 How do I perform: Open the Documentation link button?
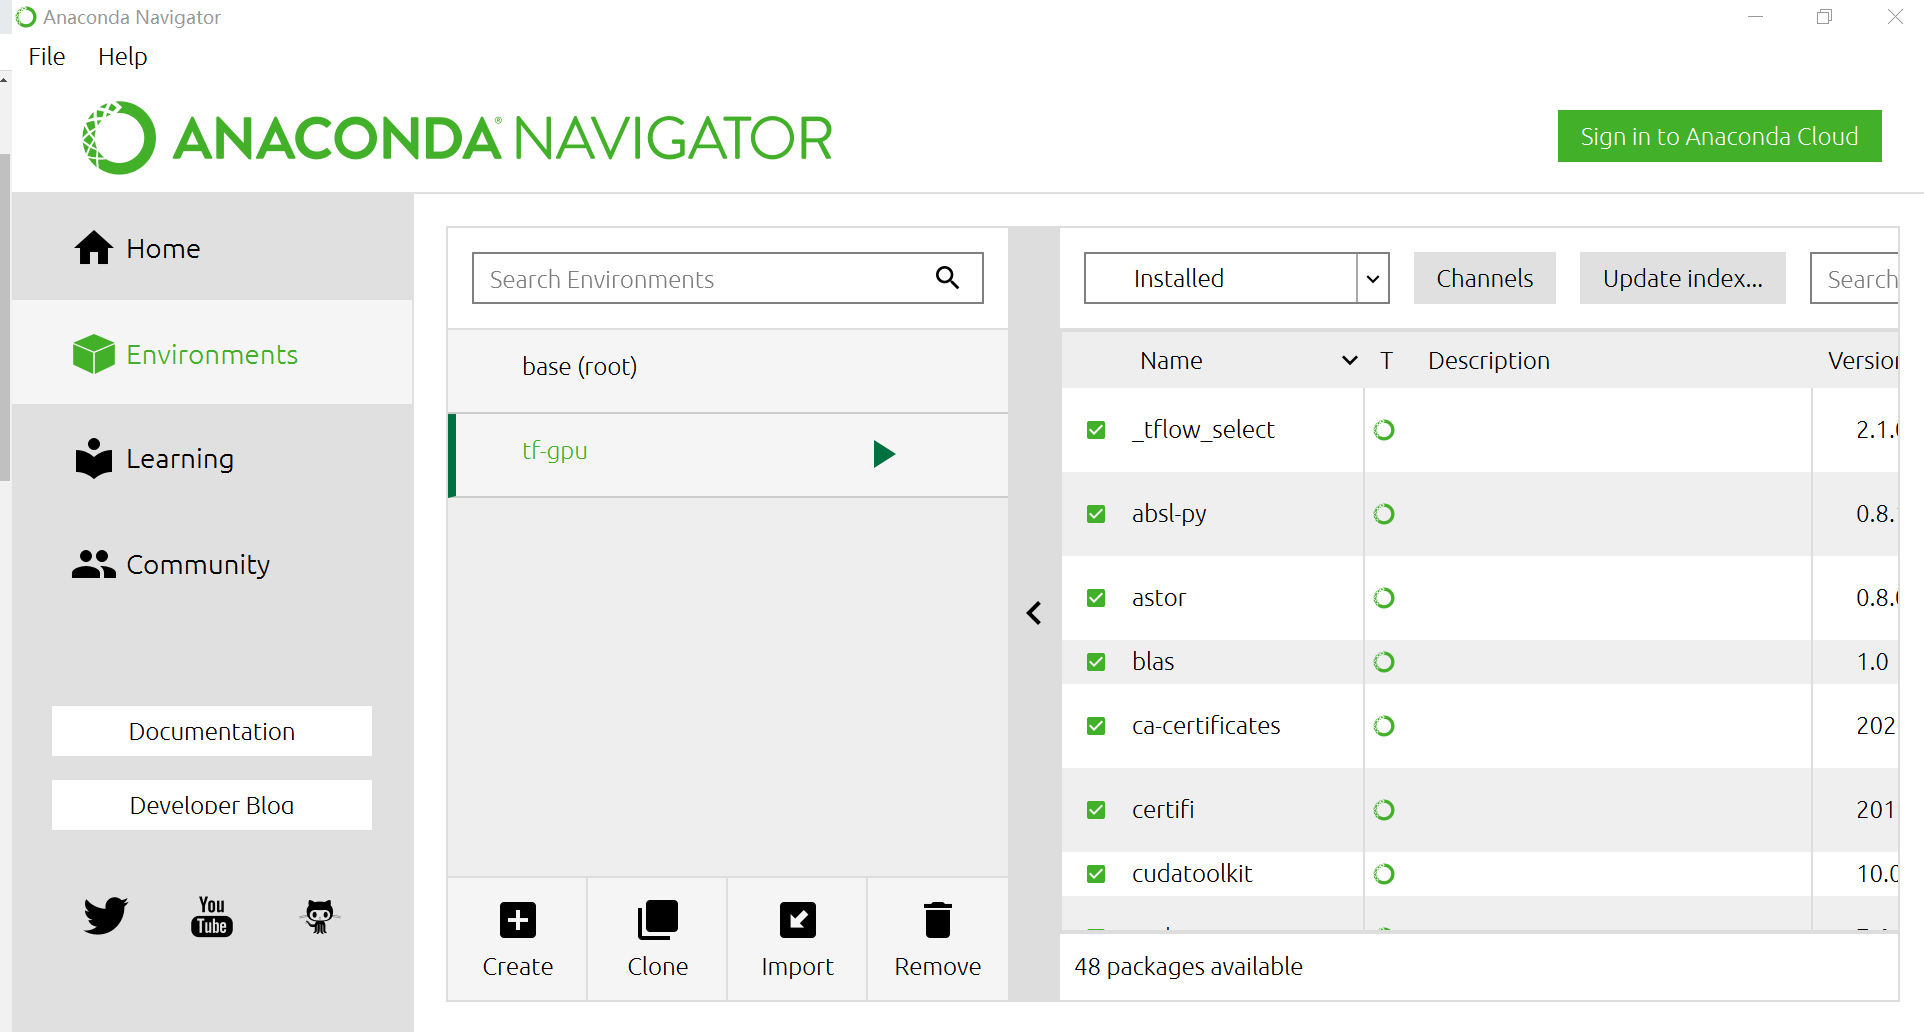click(212, 731)
